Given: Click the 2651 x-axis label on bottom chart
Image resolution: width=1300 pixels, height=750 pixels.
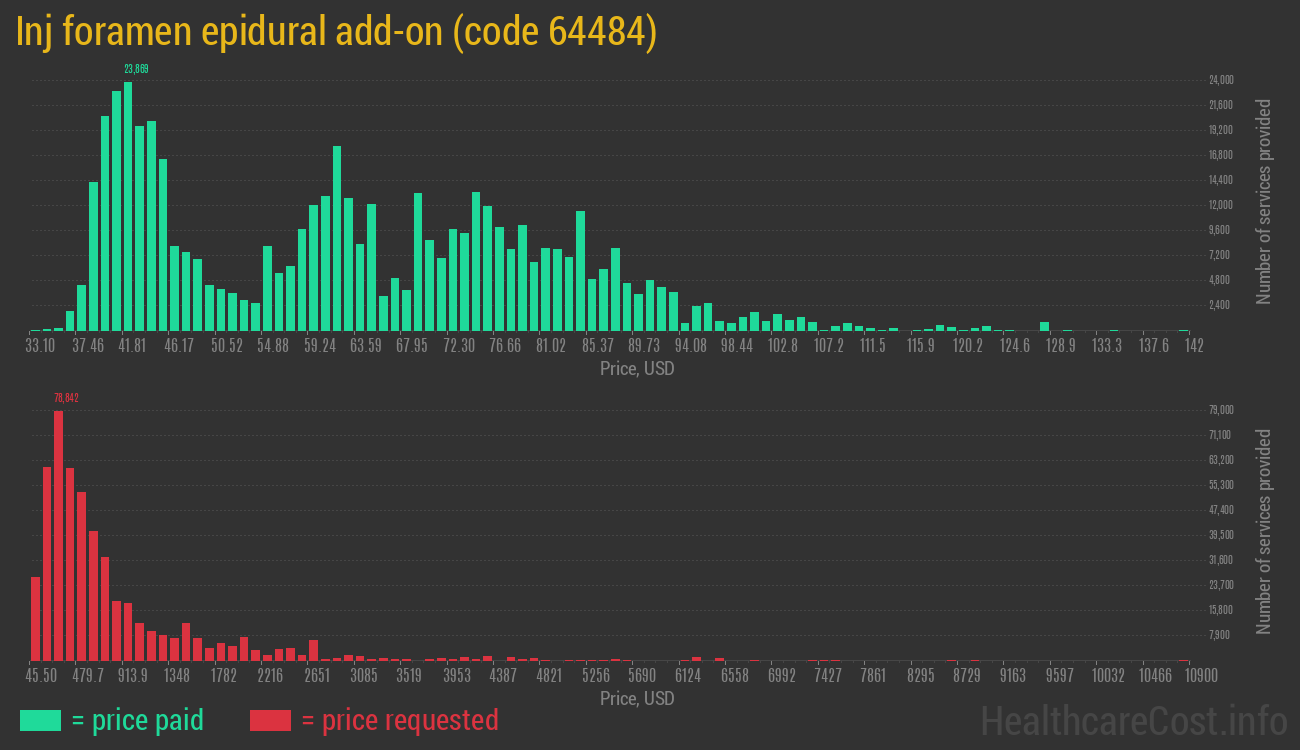Looking at the screenshot, I should point(317,676).
